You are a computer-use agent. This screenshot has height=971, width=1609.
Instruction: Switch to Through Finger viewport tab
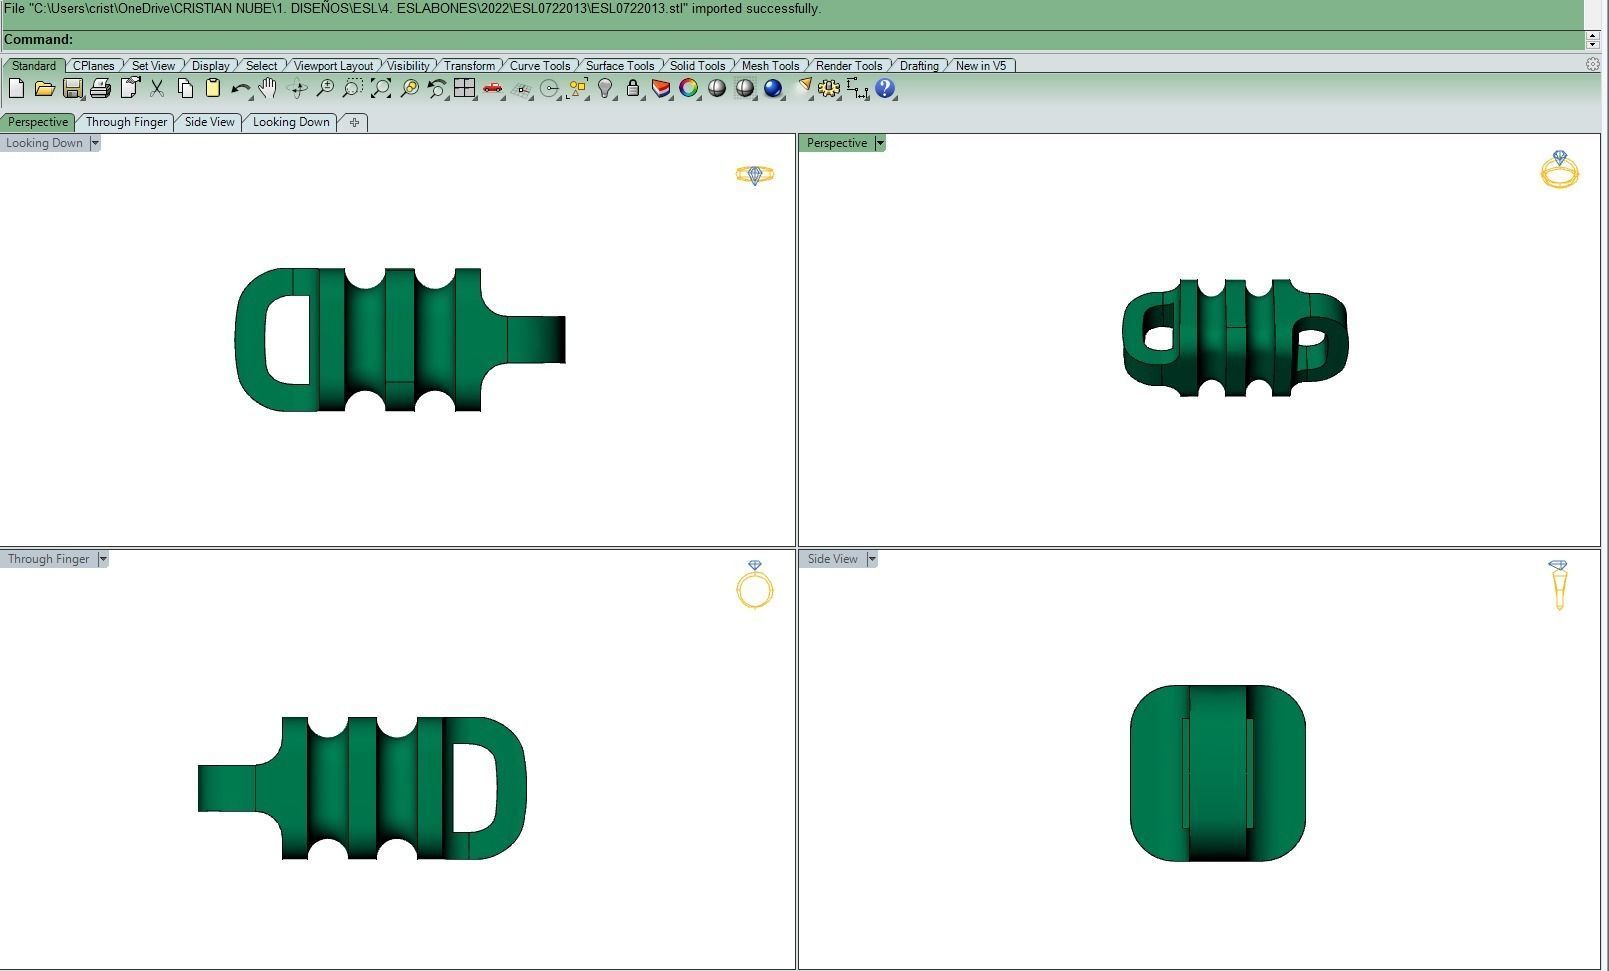click(126, 122)
